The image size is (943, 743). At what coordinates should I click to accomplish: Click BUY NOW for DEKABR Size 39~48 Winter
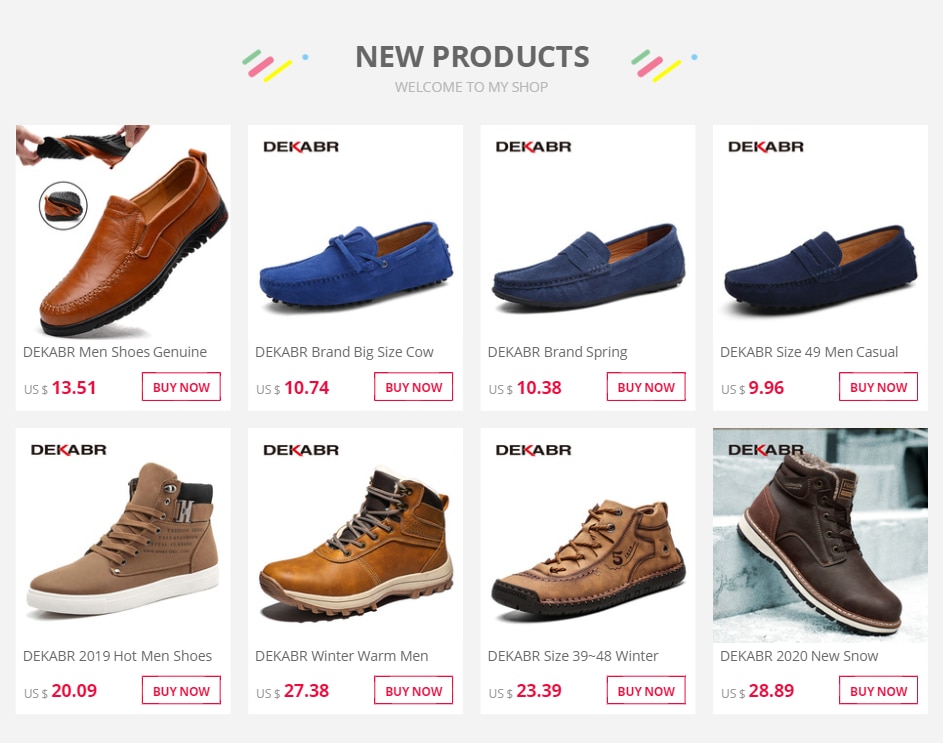(646, 690)
